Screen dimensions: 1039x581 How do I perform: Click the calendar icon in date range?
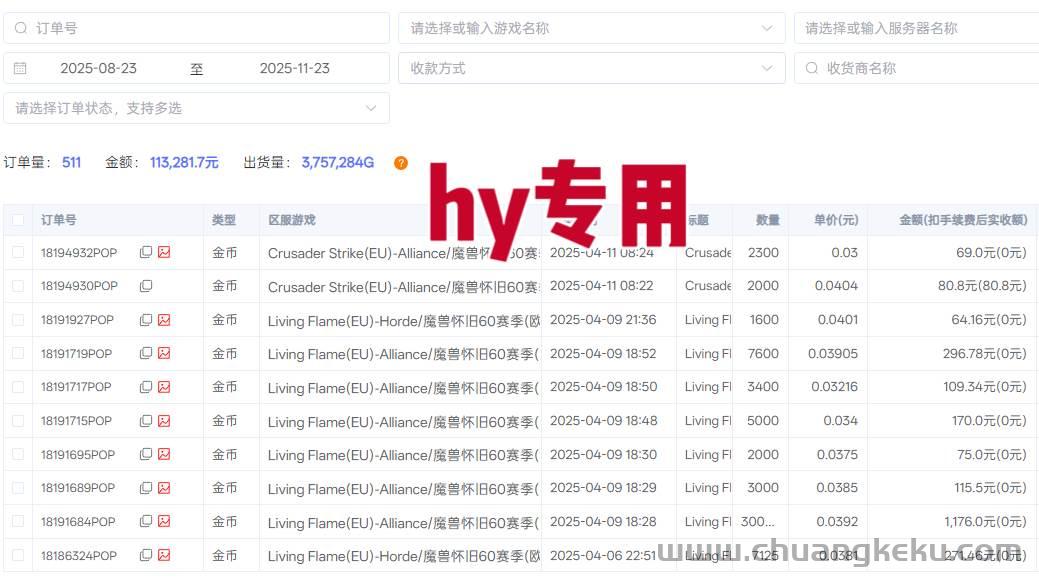tap(21, 68)
